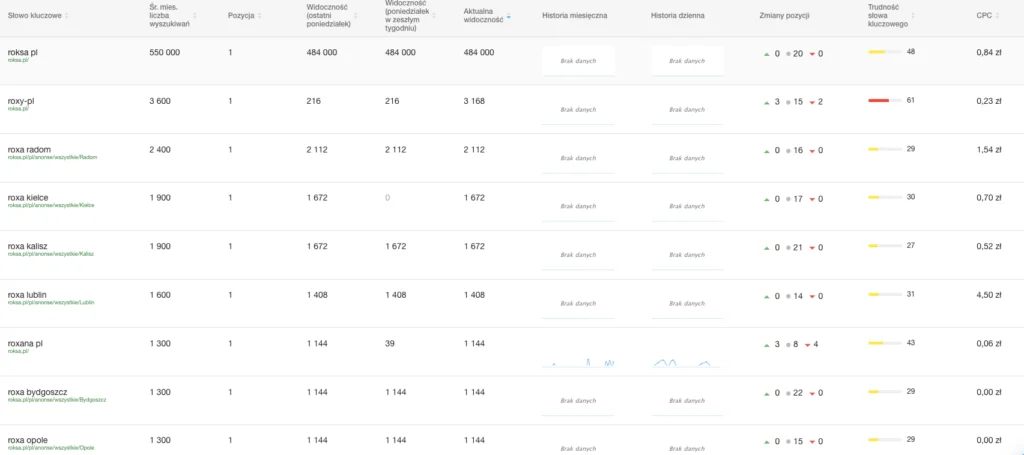Image resolution: width=1024 pixels, height=455 pixels.
Task: Select the Historia dzienna column header
Action: tap(677, 16)
